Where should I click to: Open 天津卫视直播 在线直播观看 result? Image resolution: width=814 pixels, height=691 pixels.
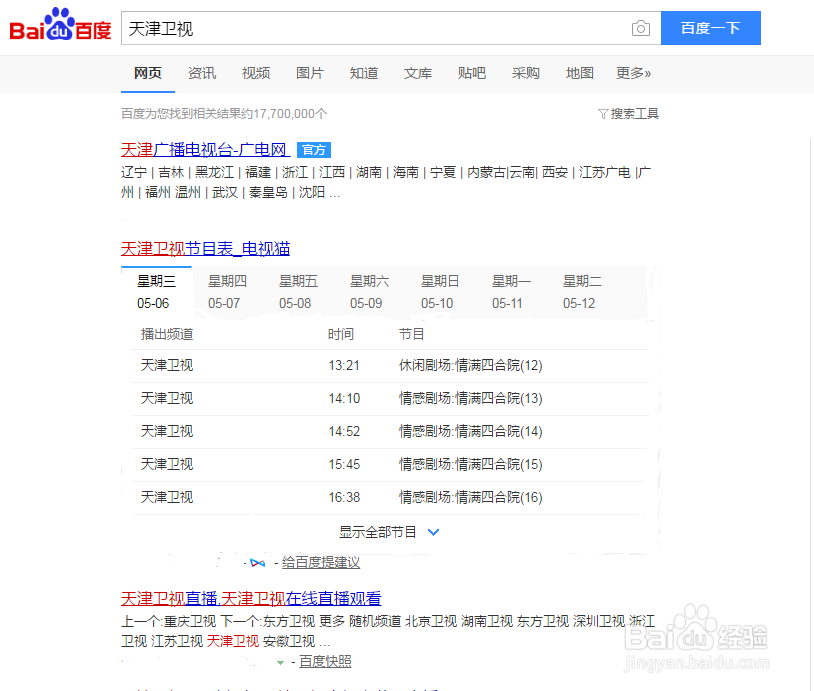tap(251, 599)
